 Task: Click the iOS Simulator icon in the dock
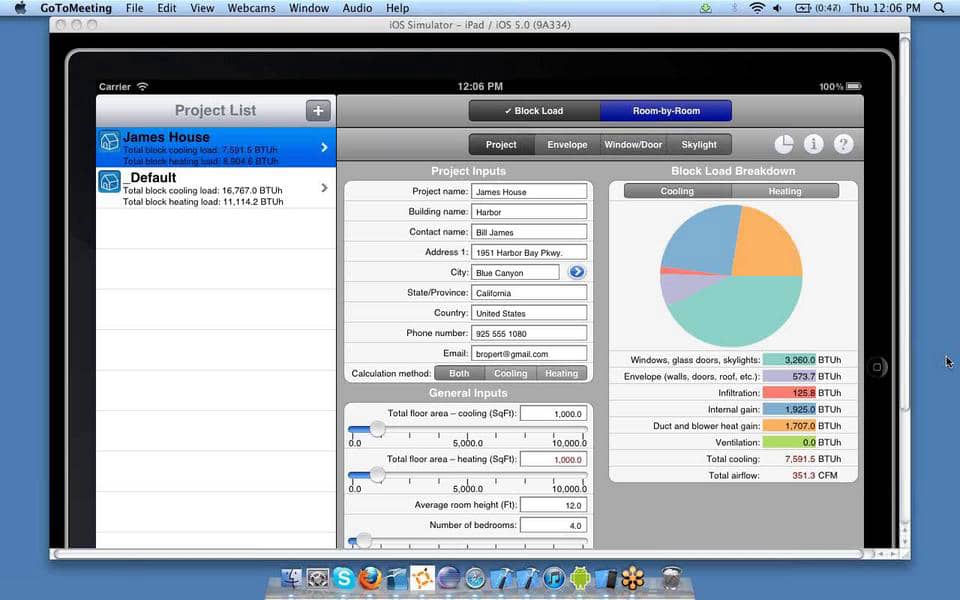[606, 578]
